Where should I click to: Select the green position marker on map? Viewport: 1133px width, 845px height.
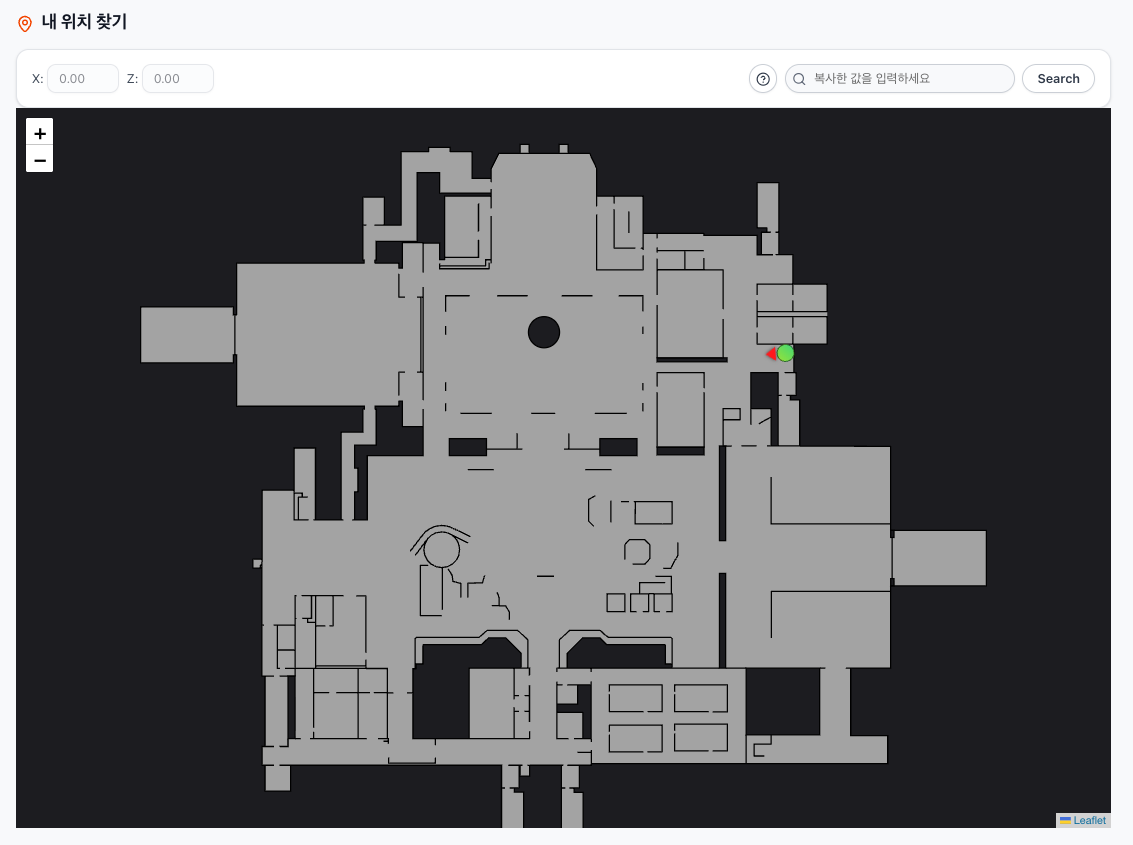click(x=785, y=353)
